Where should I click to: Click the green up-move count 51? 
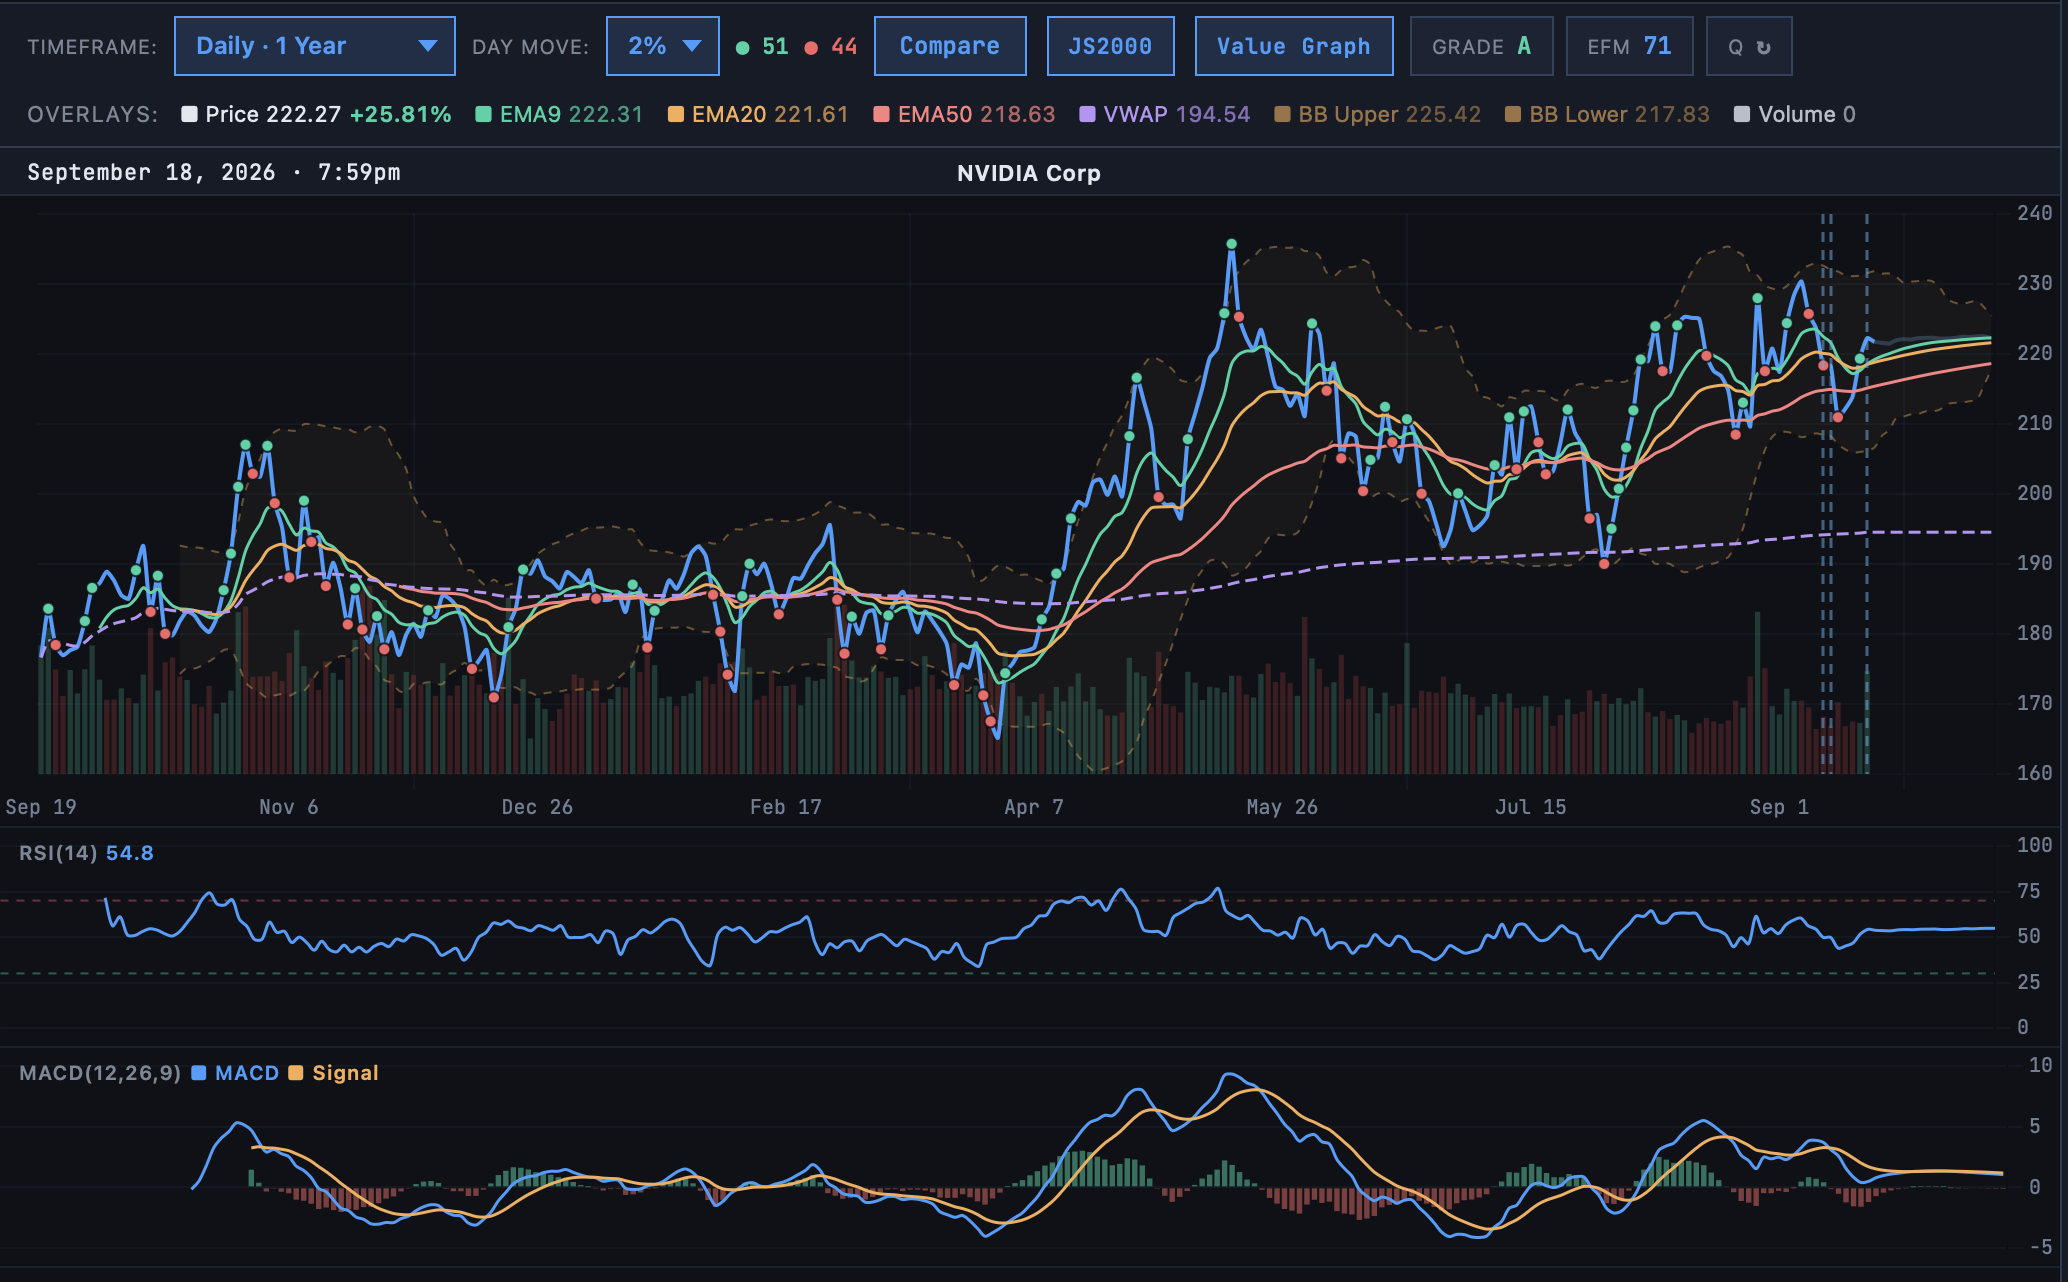[x=763, y=46]
